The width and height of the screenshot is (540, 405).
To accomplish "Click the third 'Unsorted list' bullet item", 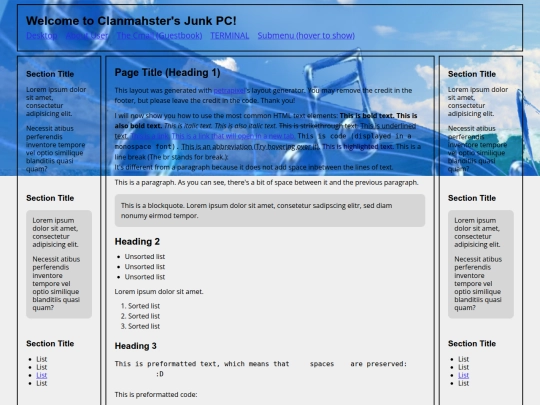I will pyautogui.click(x=145, y=277).
